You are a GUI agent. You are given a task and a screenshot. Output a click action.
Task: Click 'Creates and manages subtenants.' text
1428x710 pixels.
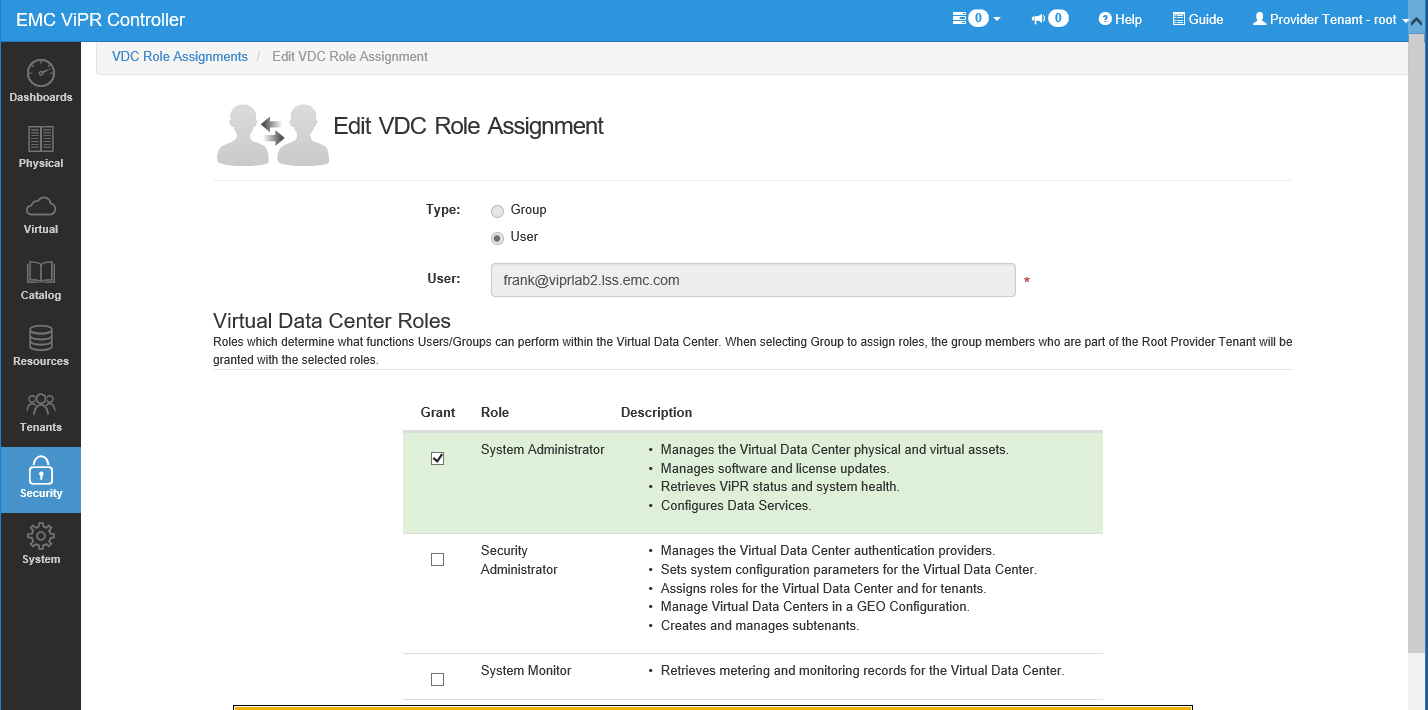coord(760,625)
